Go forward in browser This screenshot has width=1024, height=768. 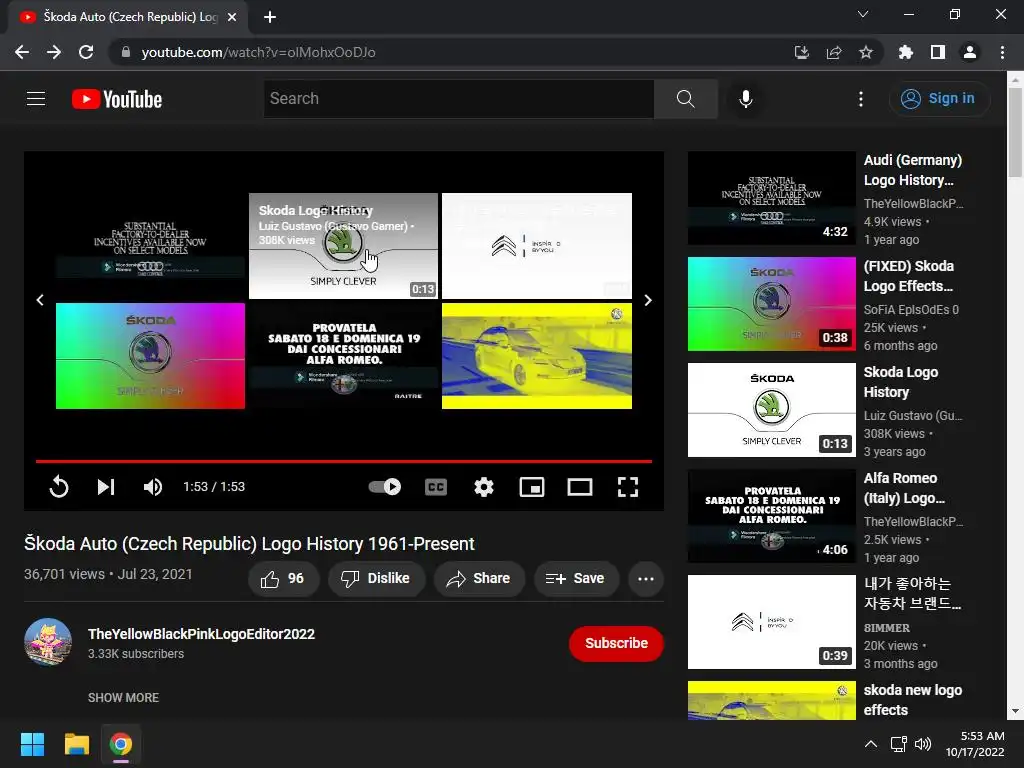pyautogui.click(x=54, y=52)
